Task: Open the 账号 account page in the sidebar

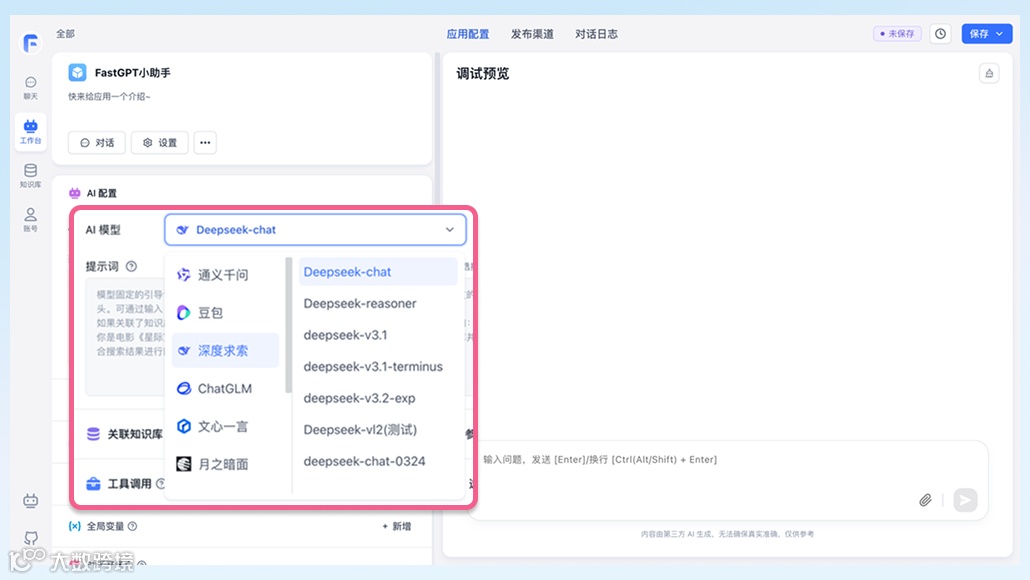Action: pyautogui.click(x=30, y=220)
